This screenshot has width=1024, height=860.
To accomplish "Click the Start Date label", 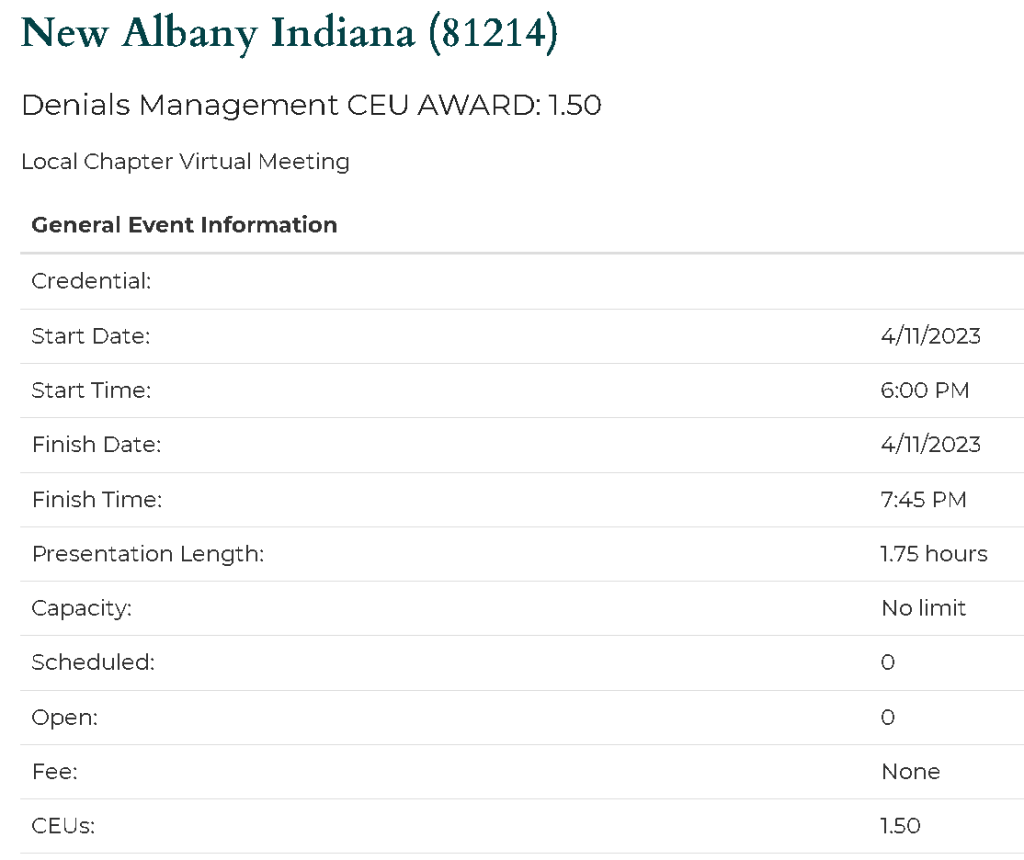I will [90, 336].
